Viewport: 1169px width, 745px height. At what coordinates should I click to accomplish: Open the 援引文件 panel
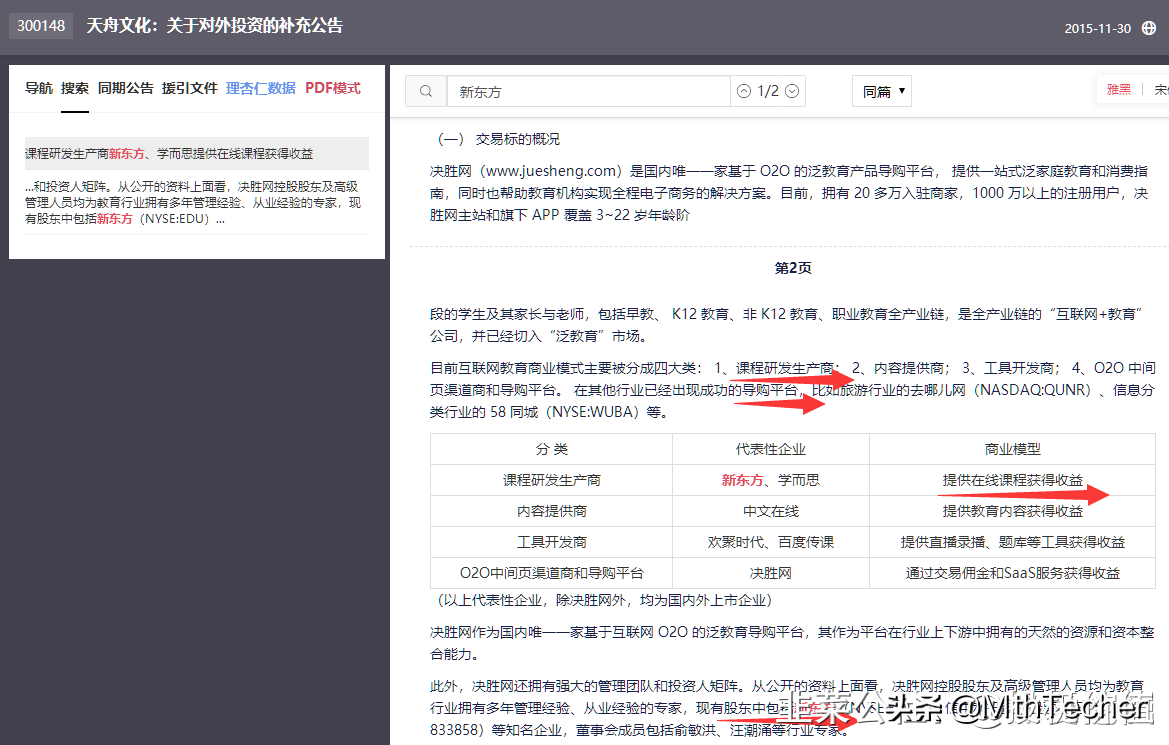(x=190, y=87)
